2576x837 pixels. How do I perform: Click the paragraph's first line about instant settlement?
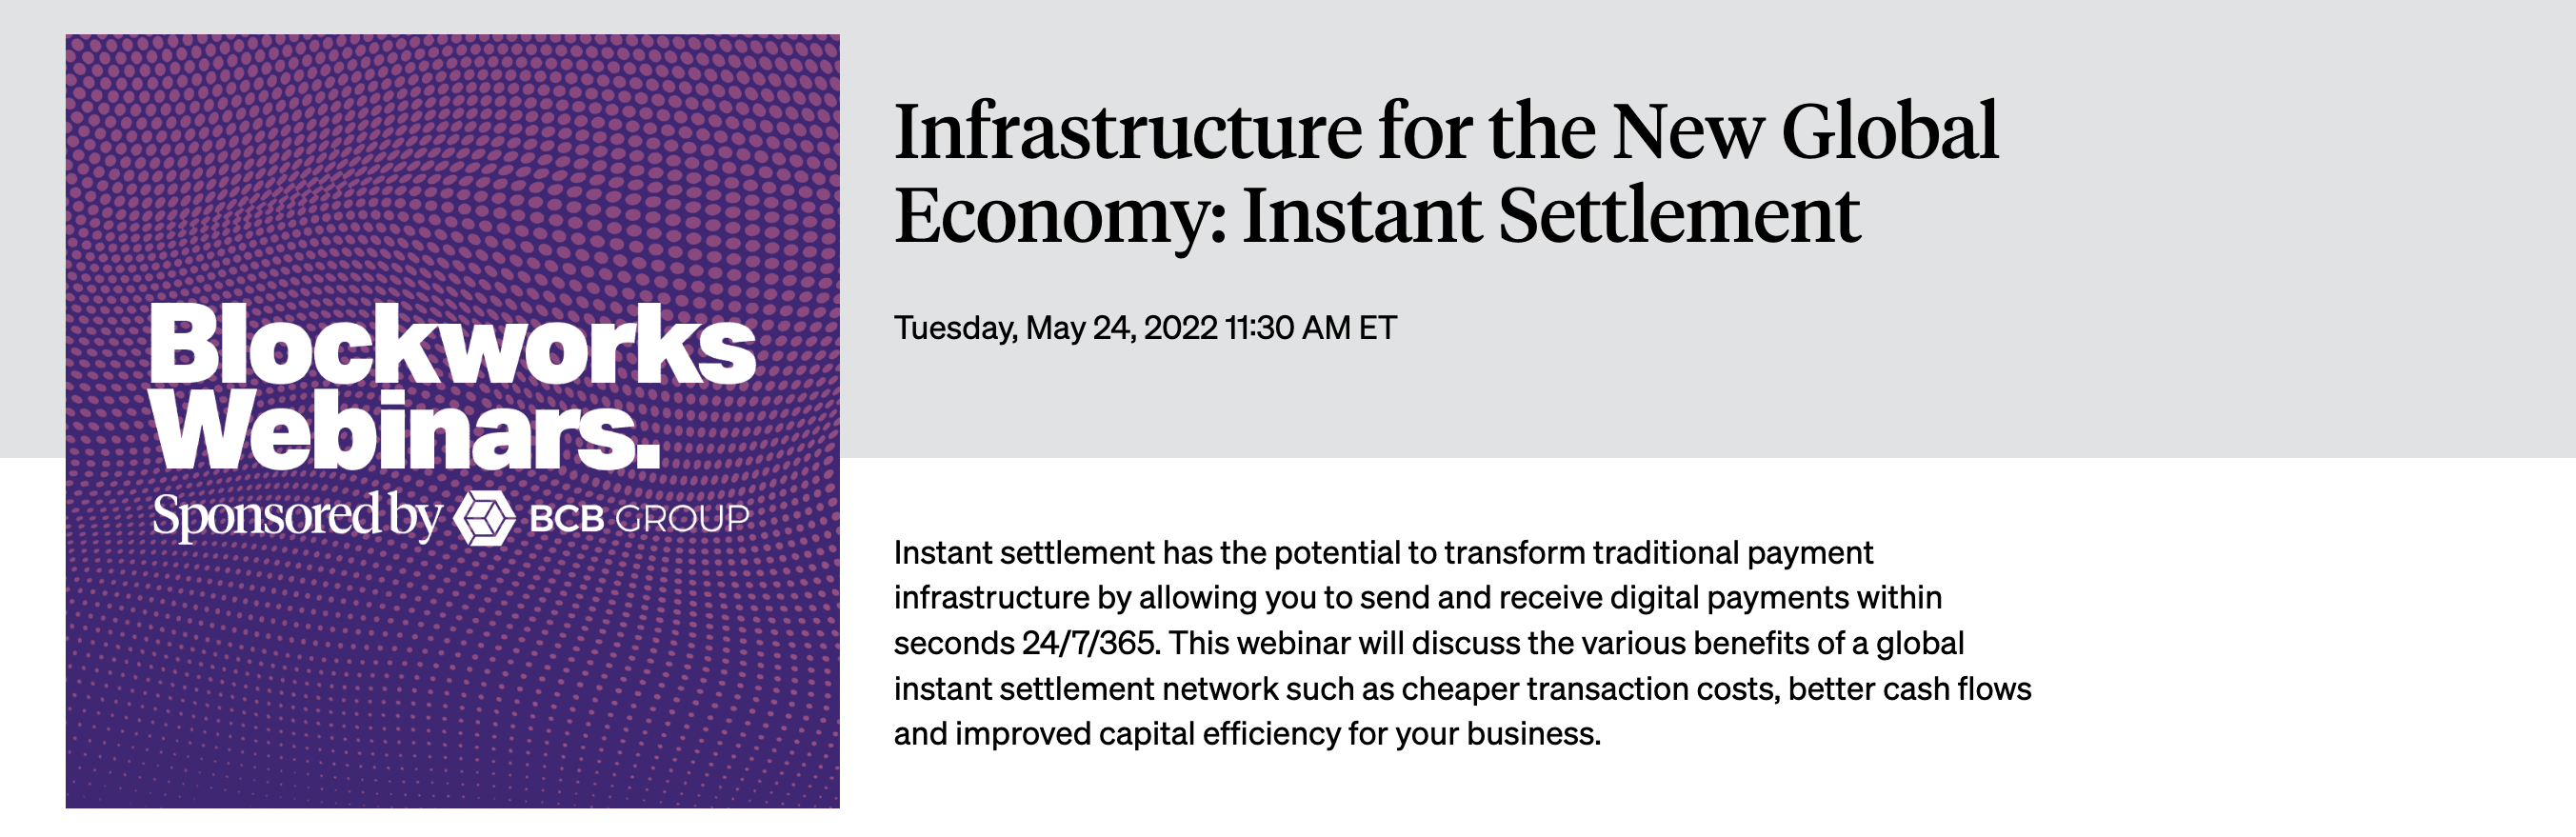(1383, 553)
